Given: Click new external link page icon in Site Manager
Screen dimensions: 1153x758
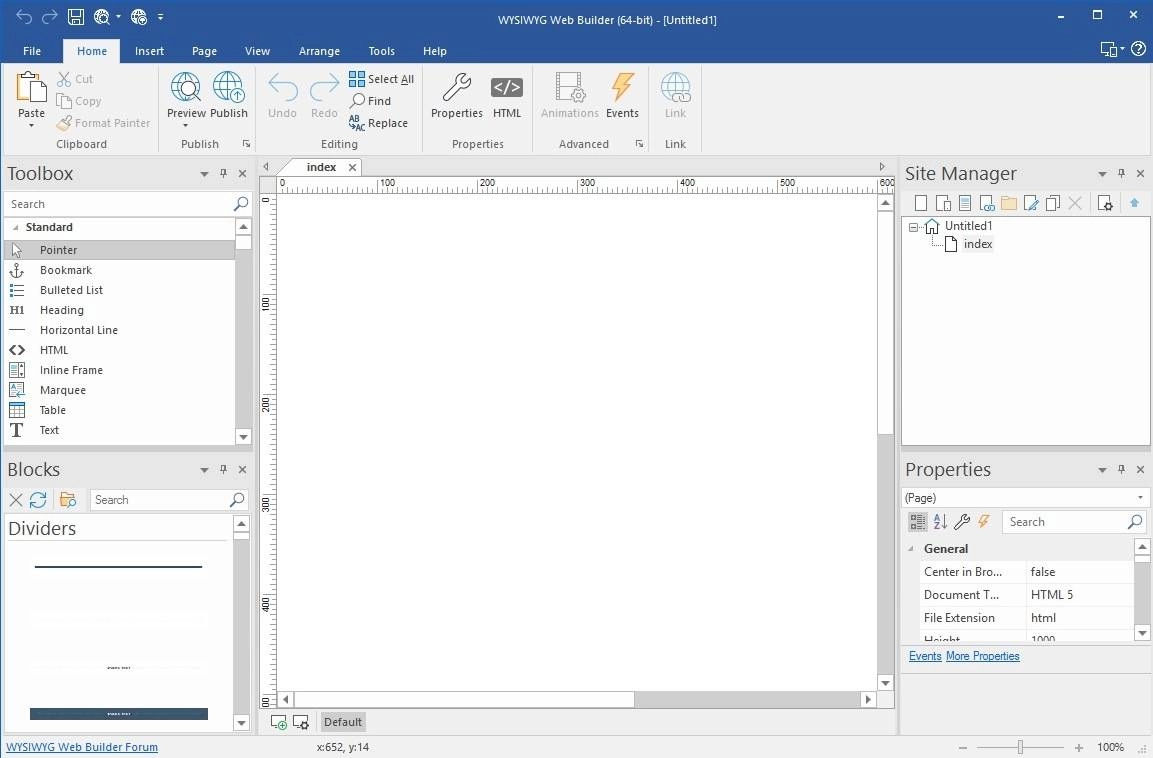Looking at the screenshot, I should (x=987, y=203).
